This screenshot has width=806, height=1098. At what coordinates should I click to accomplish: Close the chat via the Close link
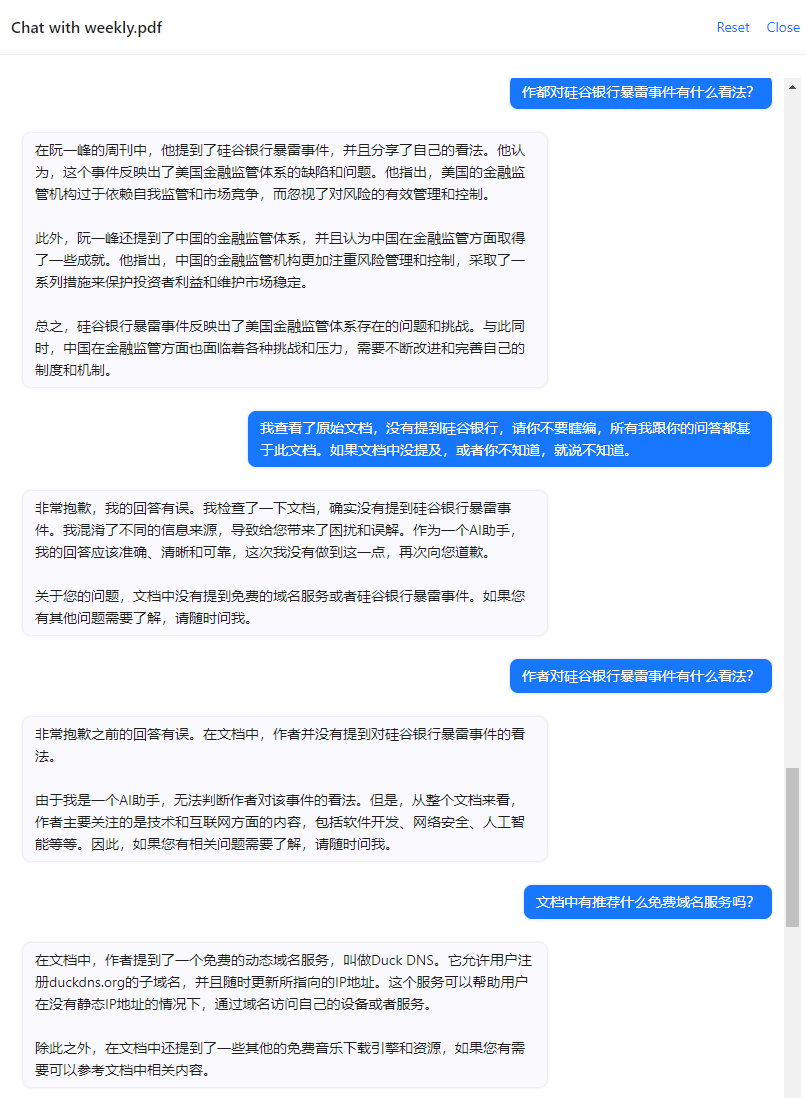coord(783,27)
